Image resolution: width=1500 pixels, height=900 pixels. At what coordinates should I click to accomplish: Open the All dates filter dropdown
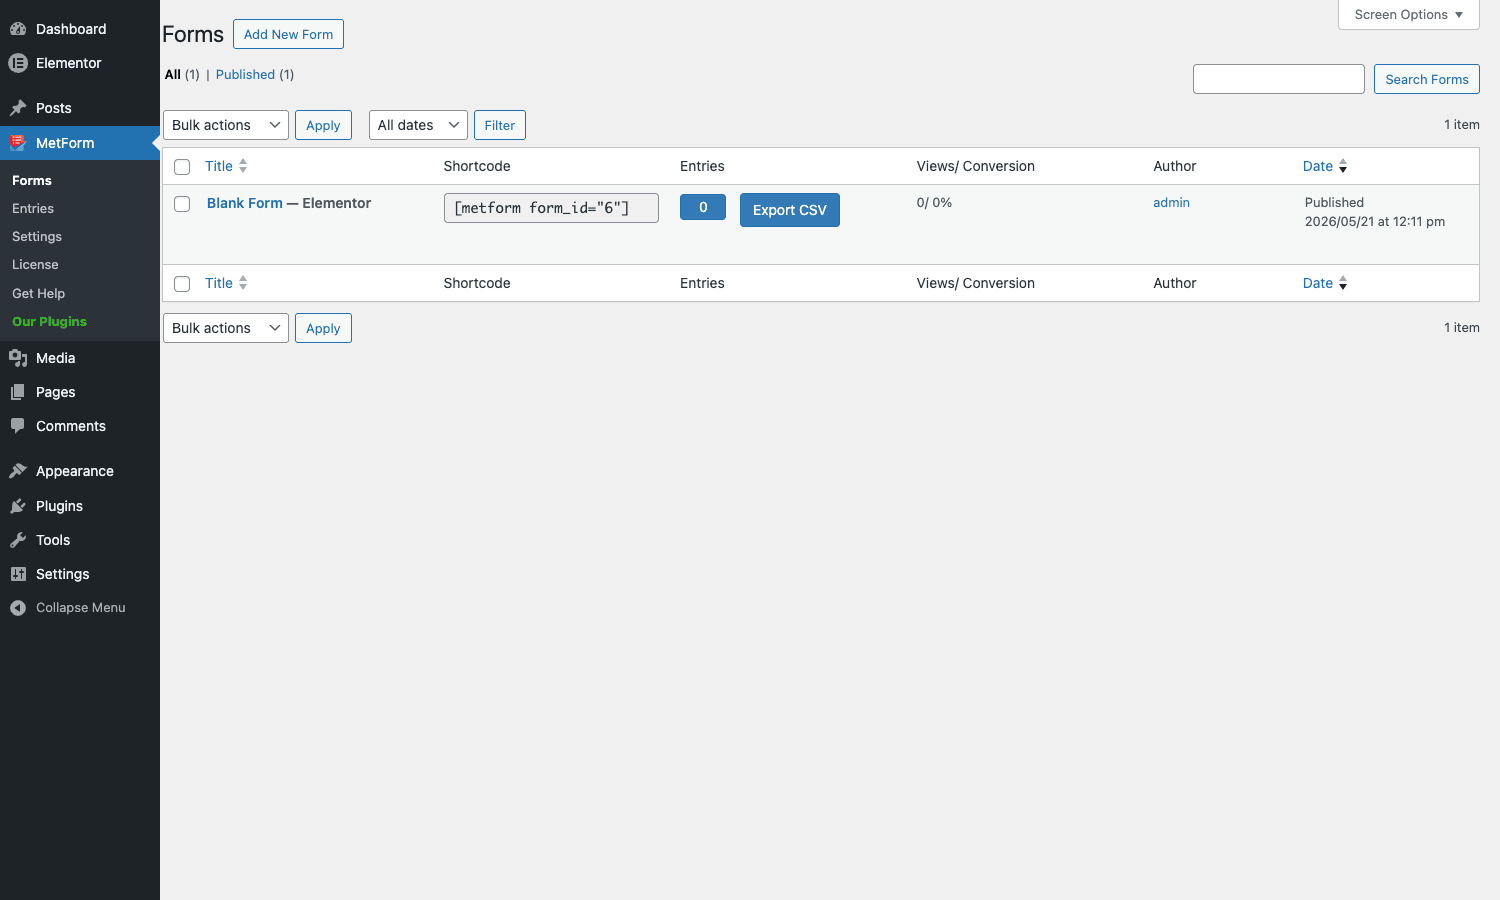(418, 125)
